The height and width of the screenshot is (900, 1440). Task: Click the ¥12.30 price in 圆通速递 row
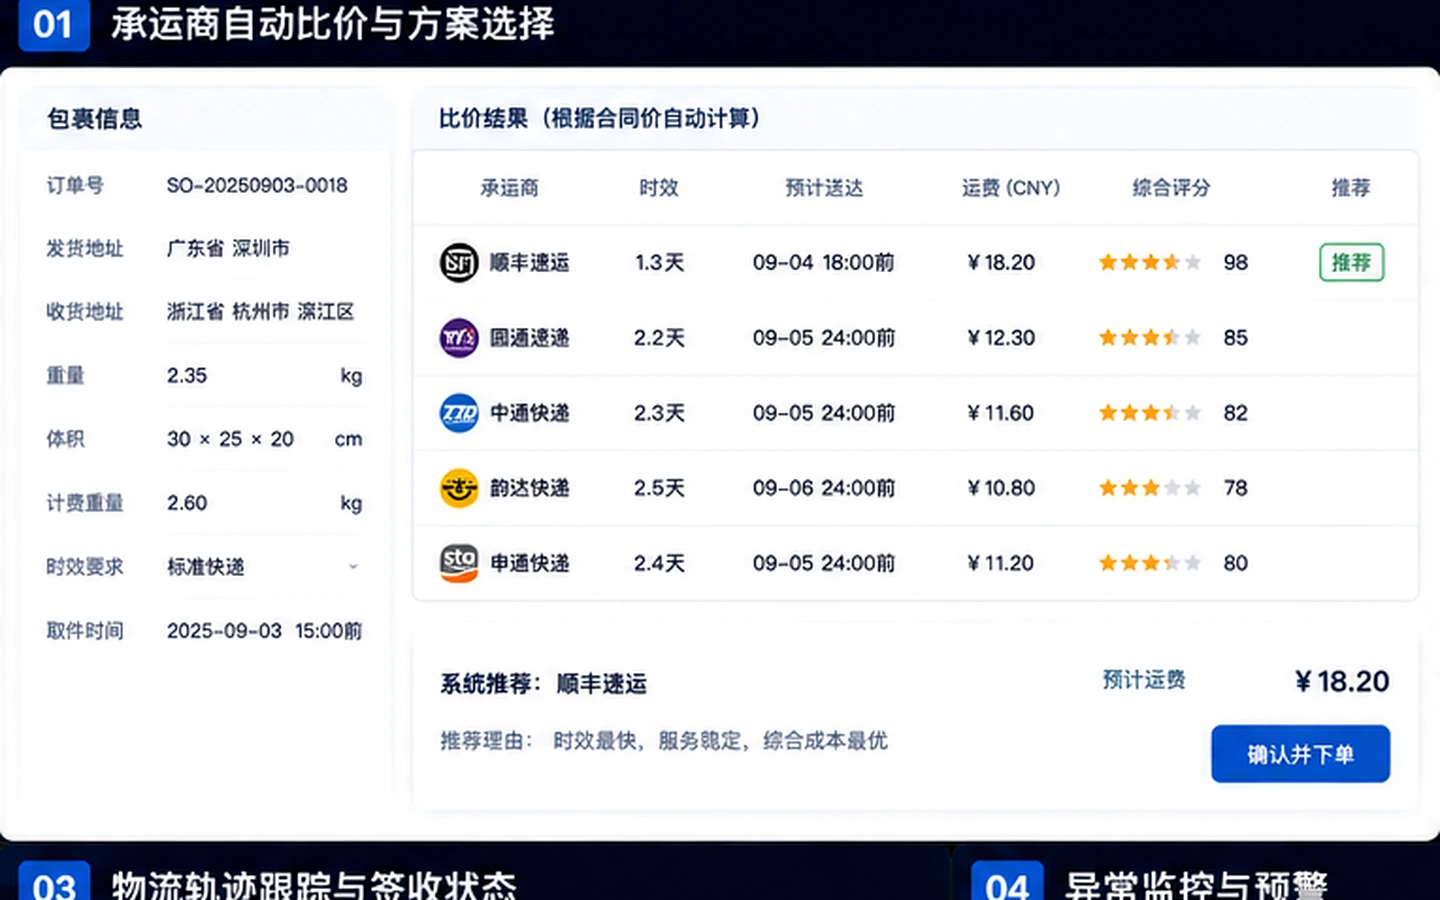[x=1001, y=338]
